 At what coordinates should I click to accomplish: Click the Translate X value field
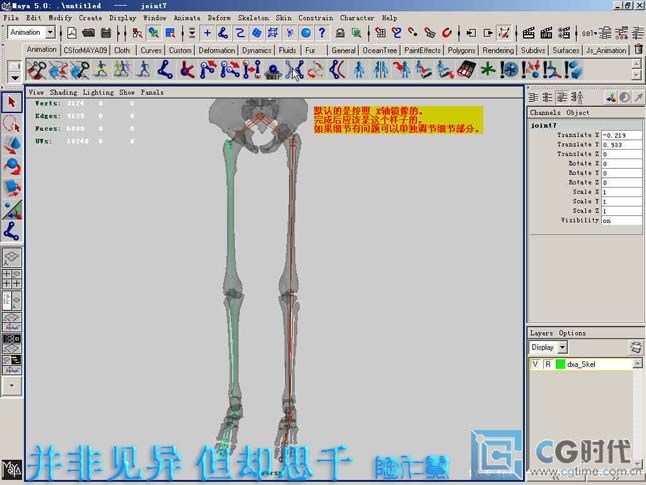(621, 135)
